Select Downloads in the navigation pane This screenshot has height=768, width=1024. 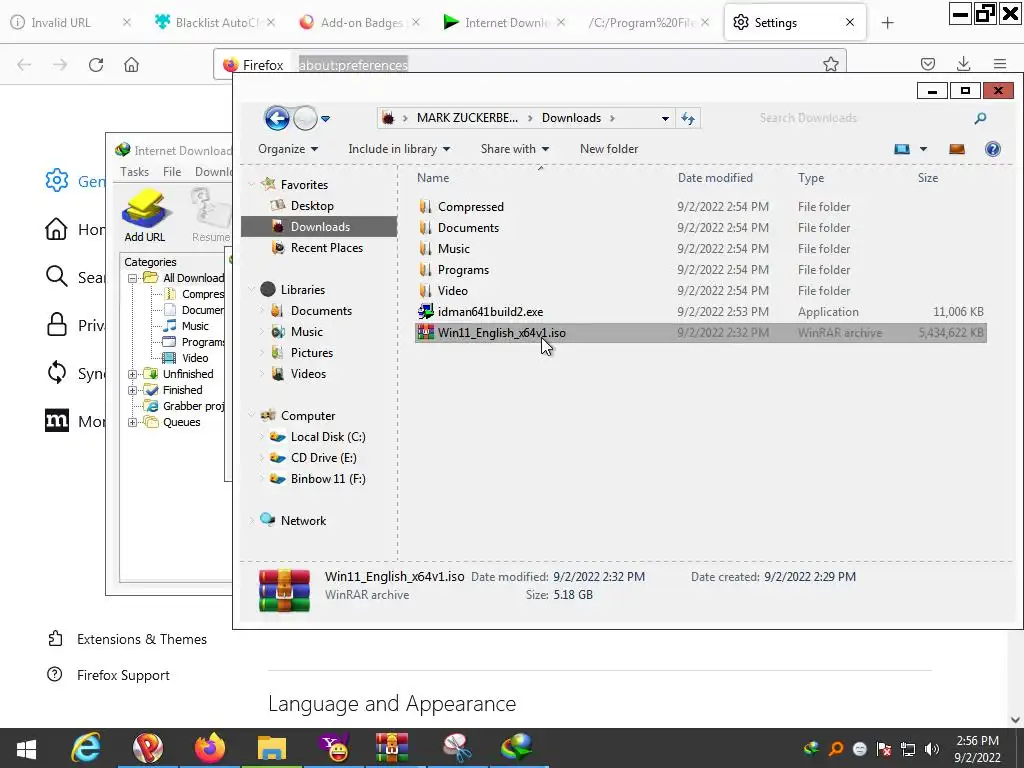pos(319,227)
